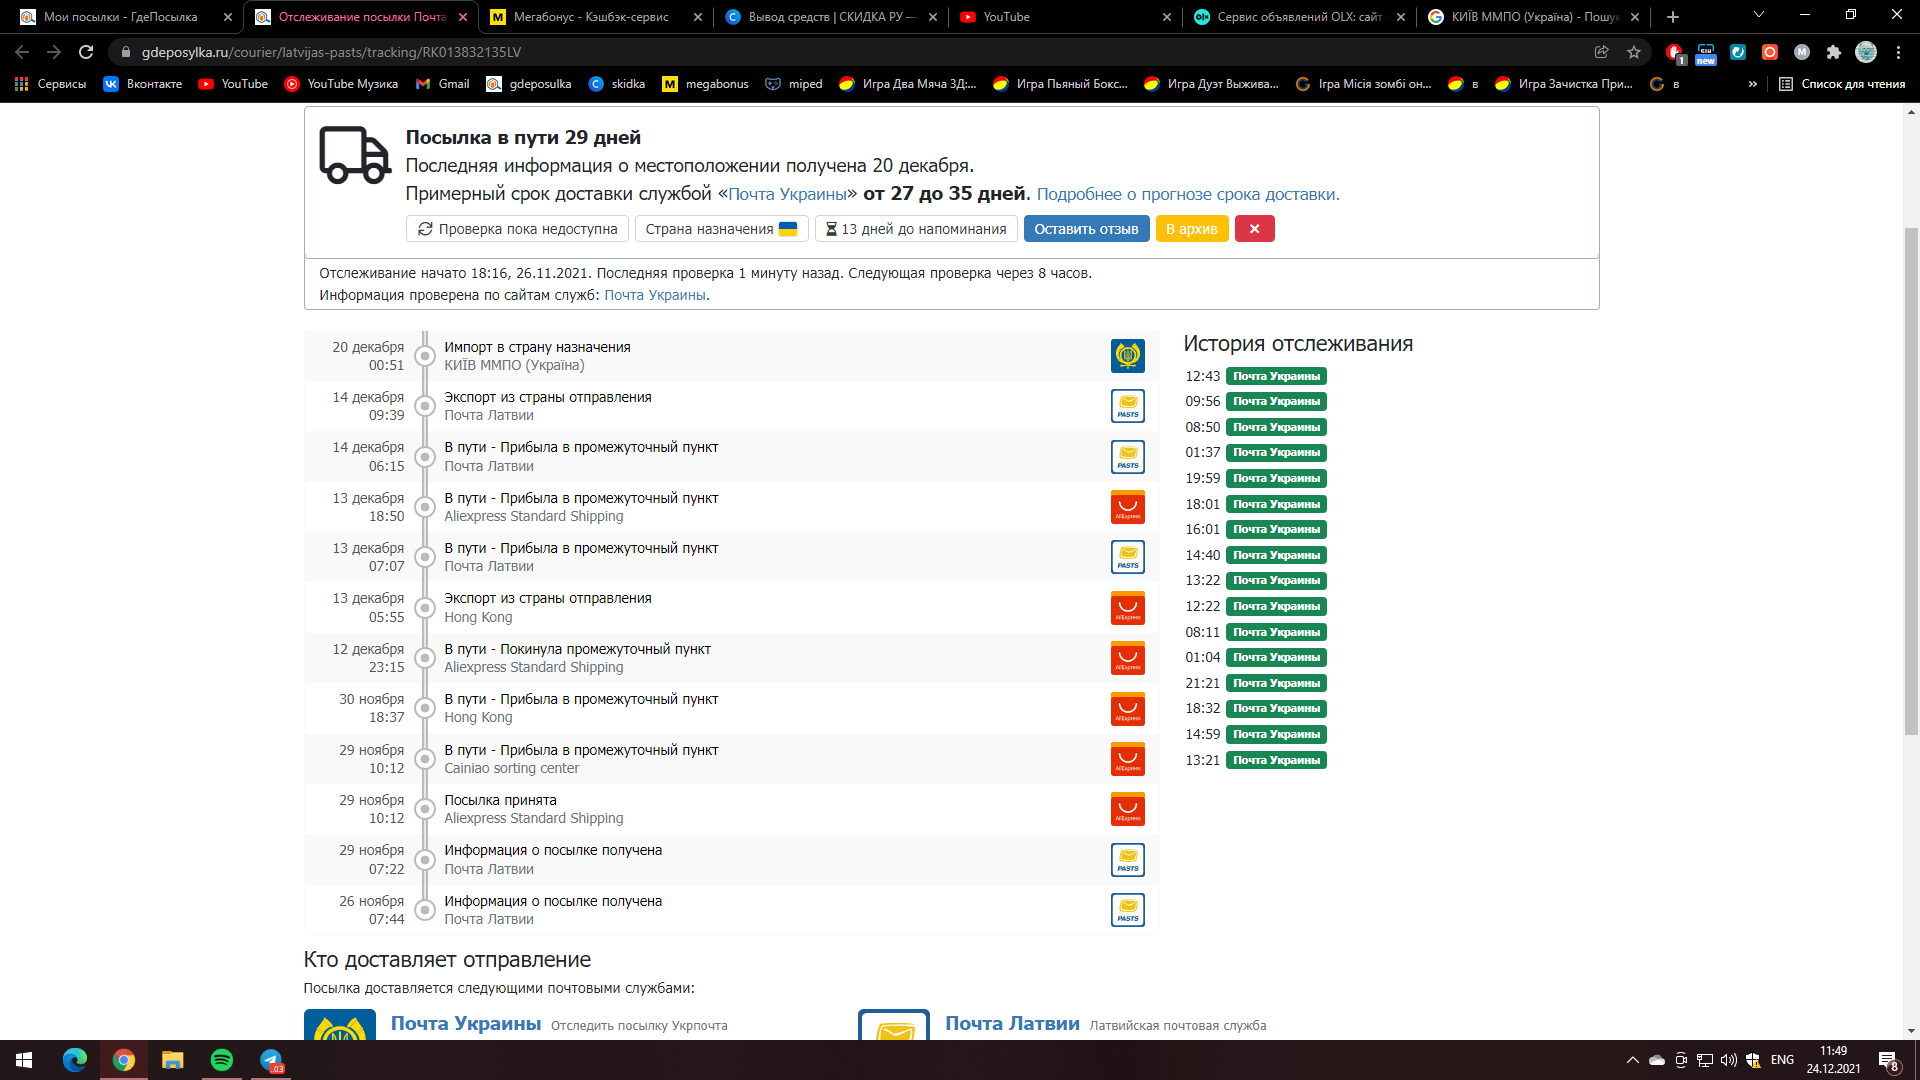
Task: Click the 13:21 Почта Украины history badge
Action: coord(1276,760)
